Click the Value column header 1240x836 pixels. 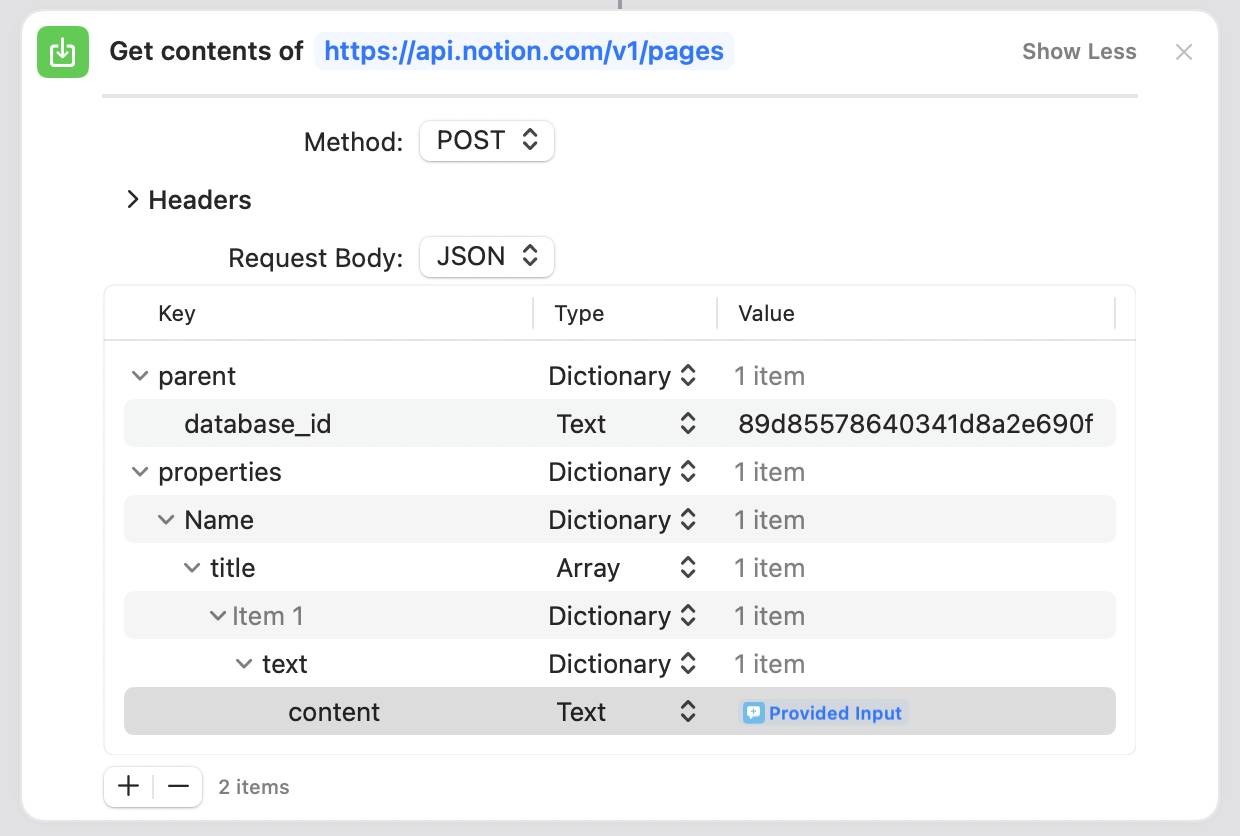[x=766, y=313]
